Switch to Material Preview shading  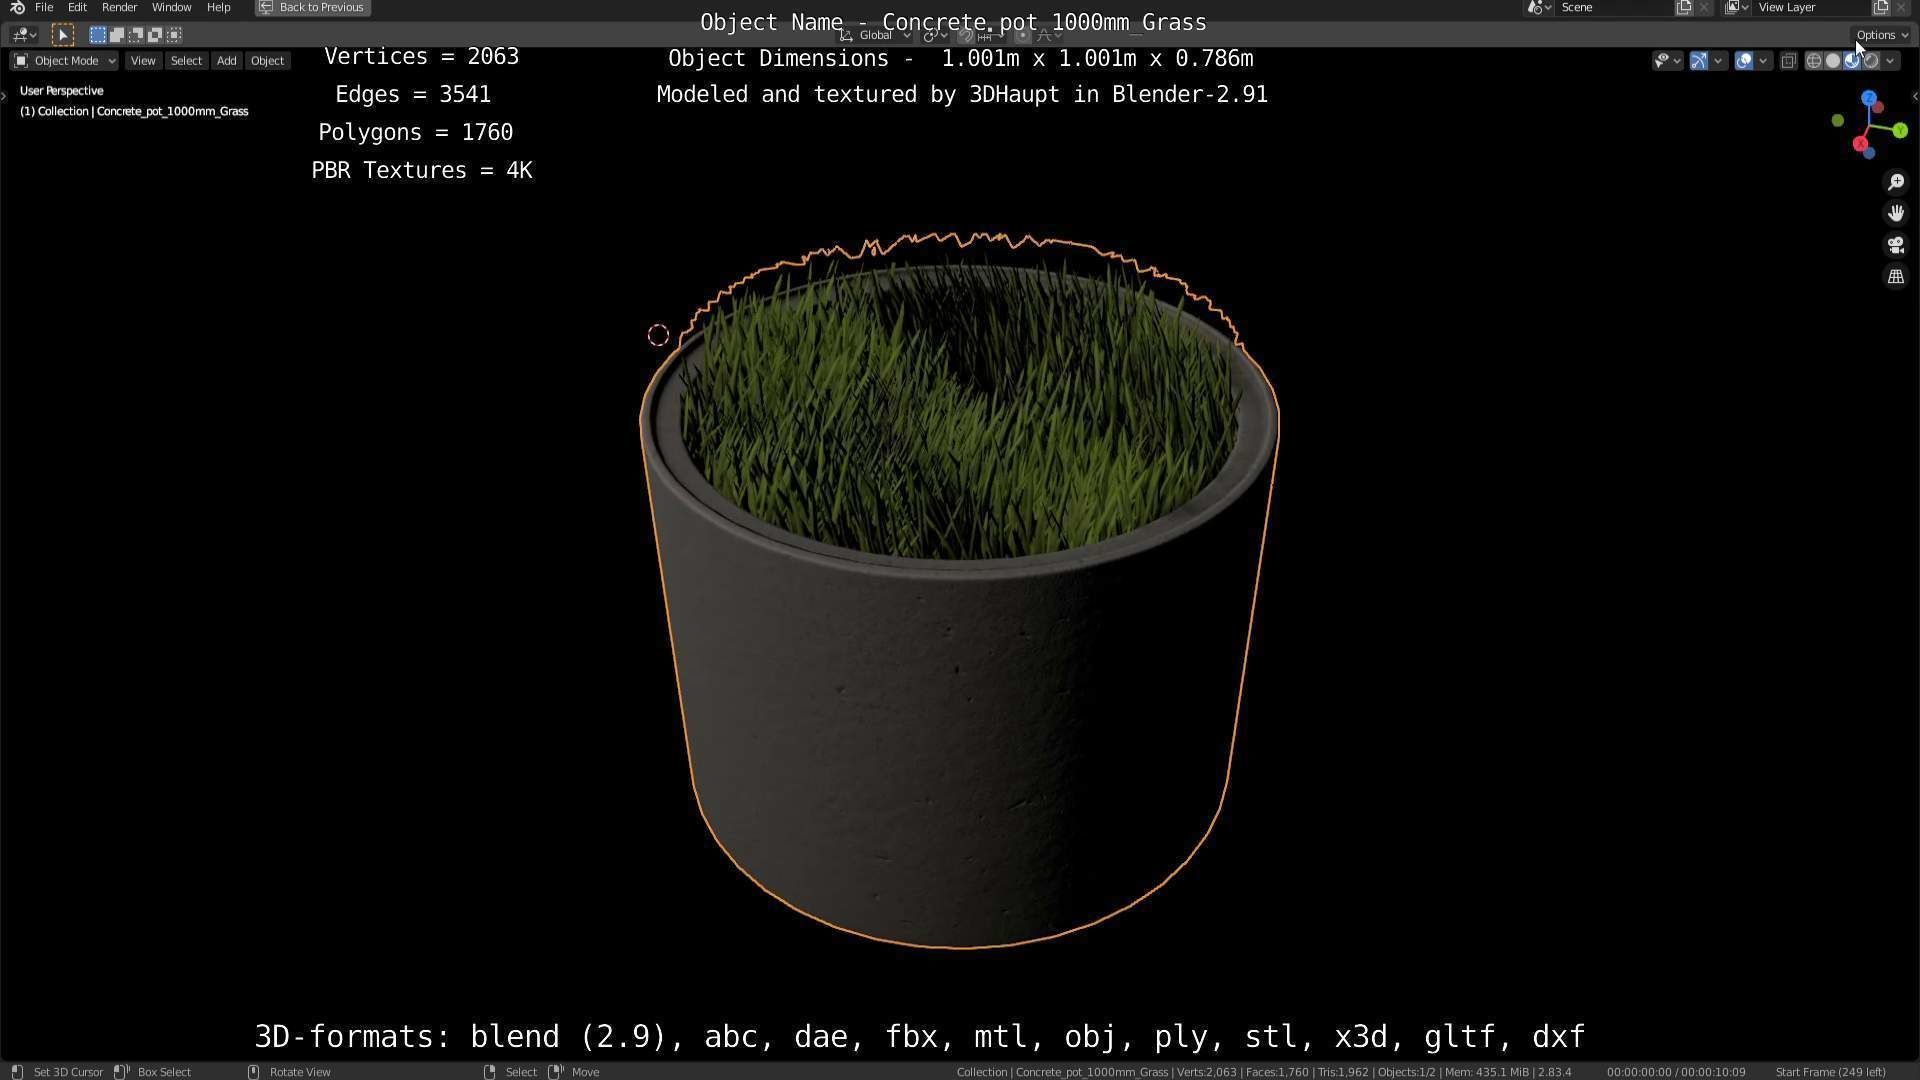1852,61
